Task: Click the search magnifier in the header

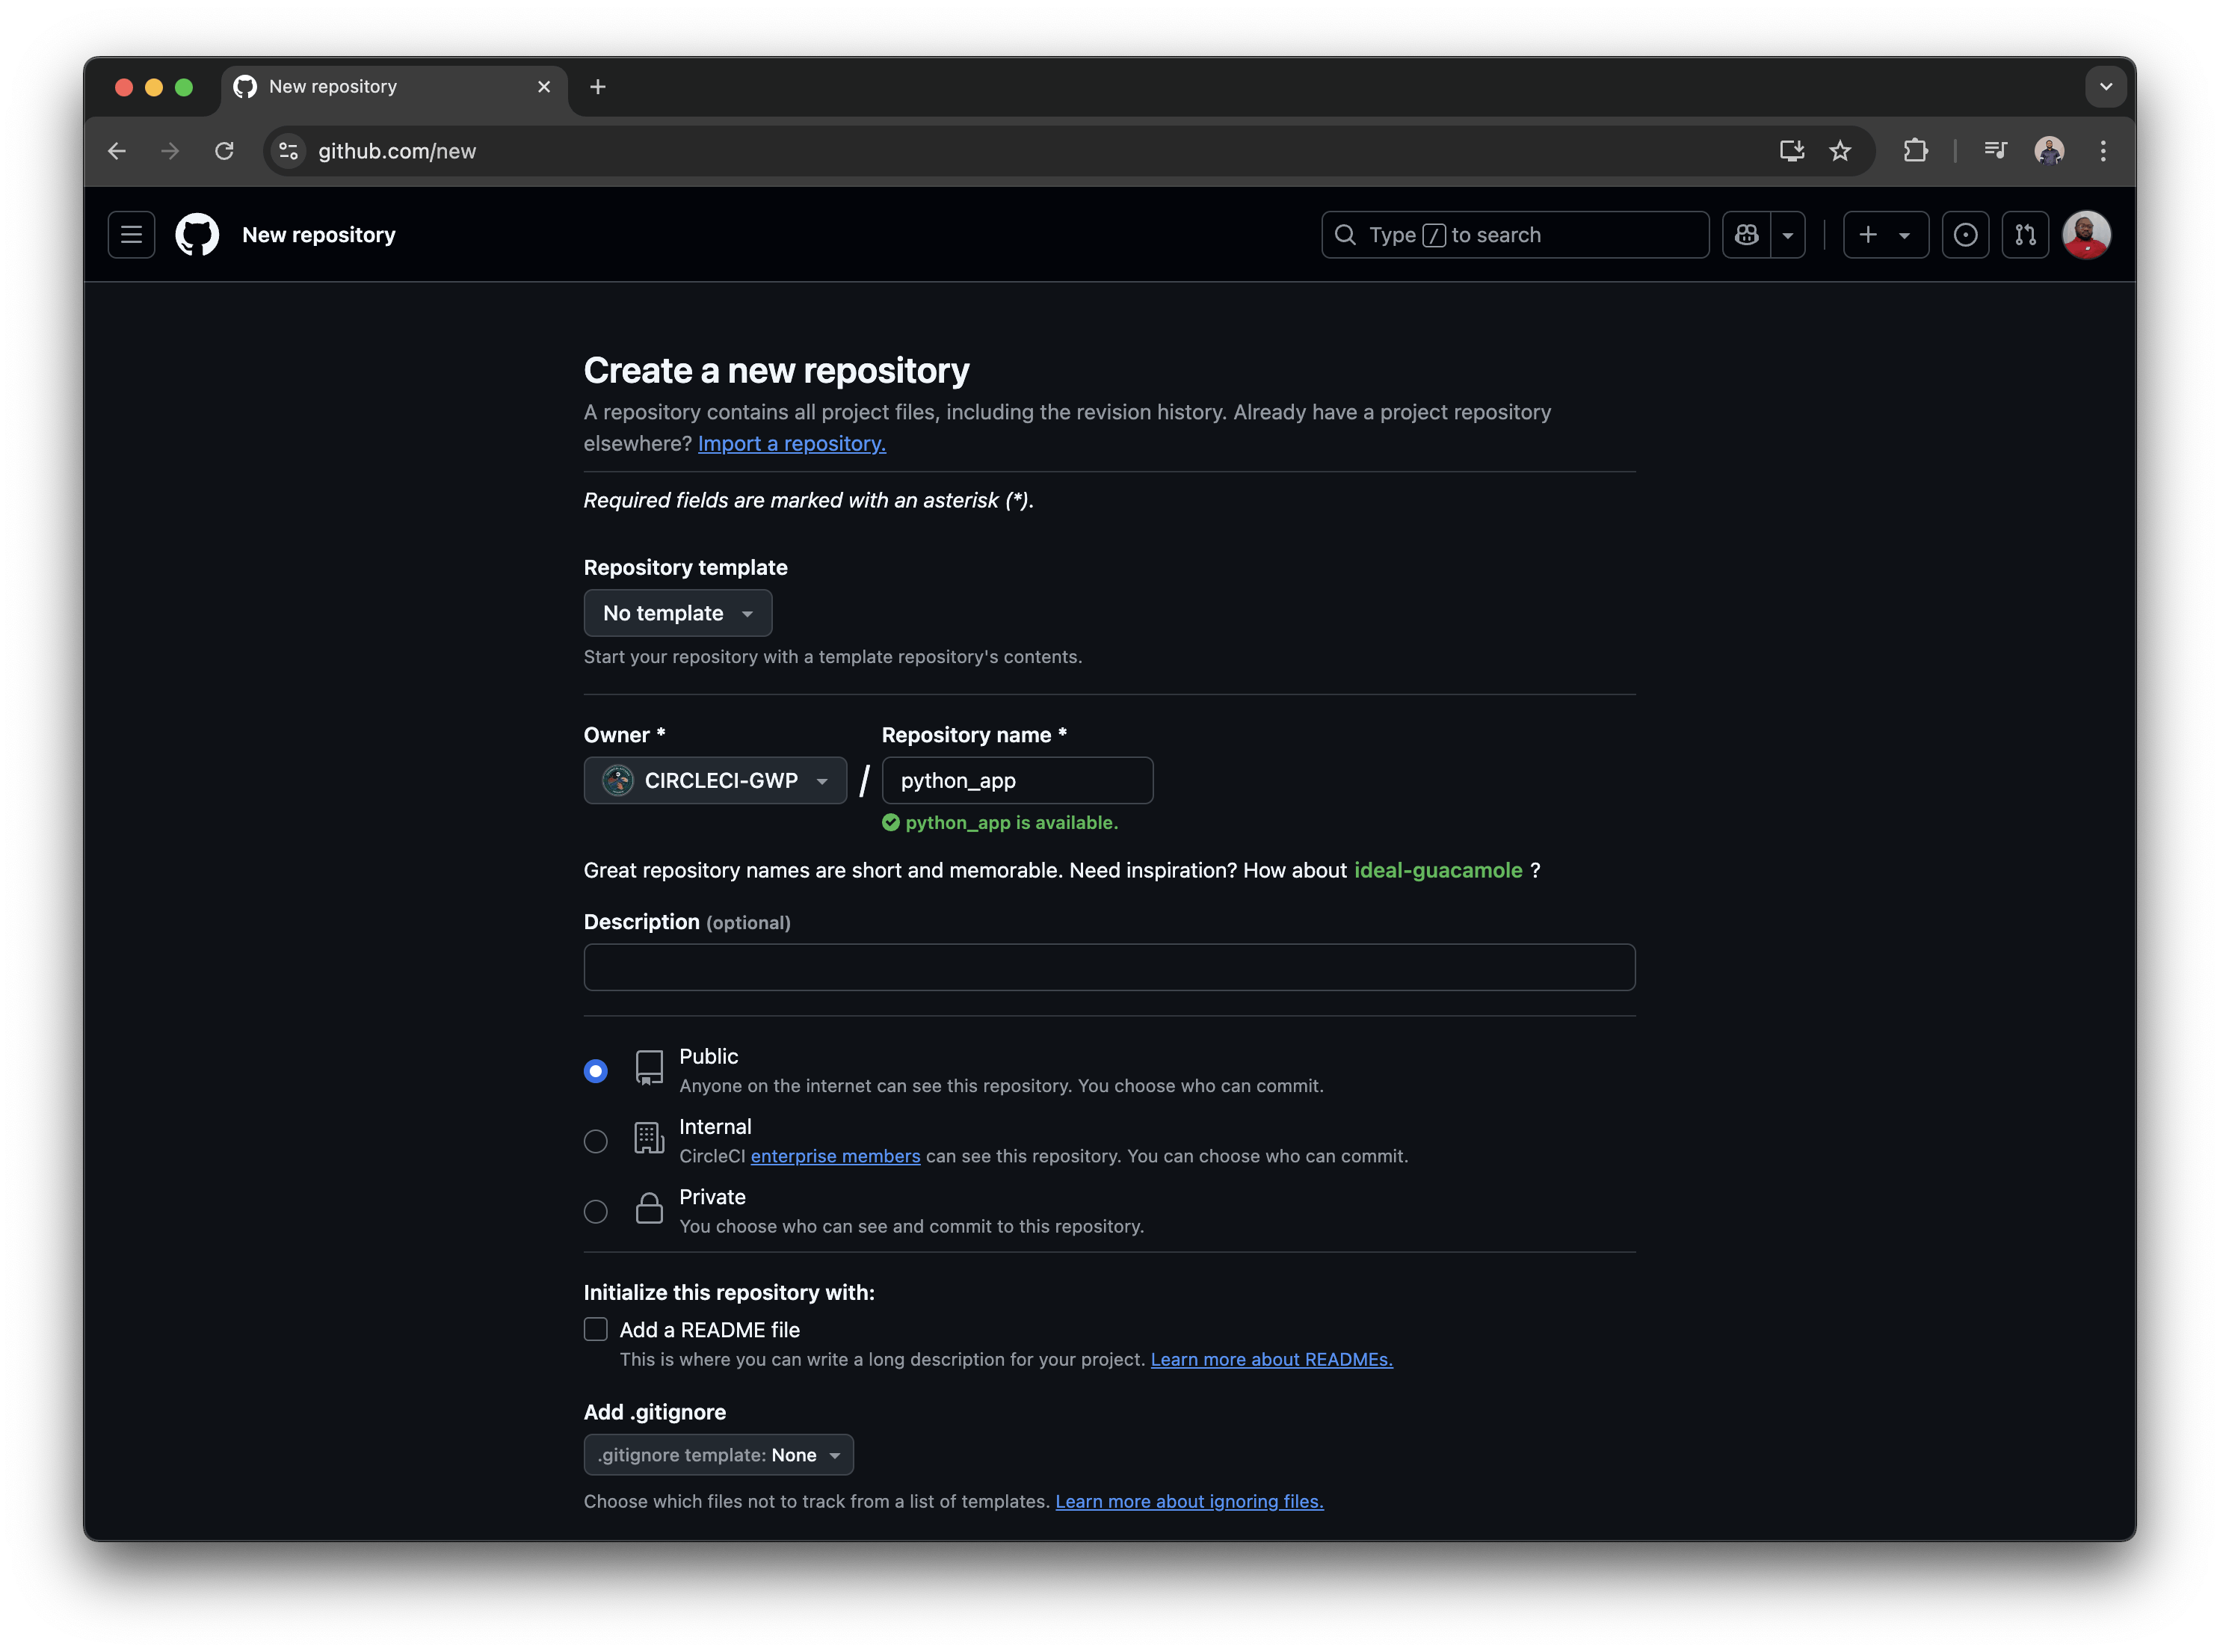Action: [1345, 234]
